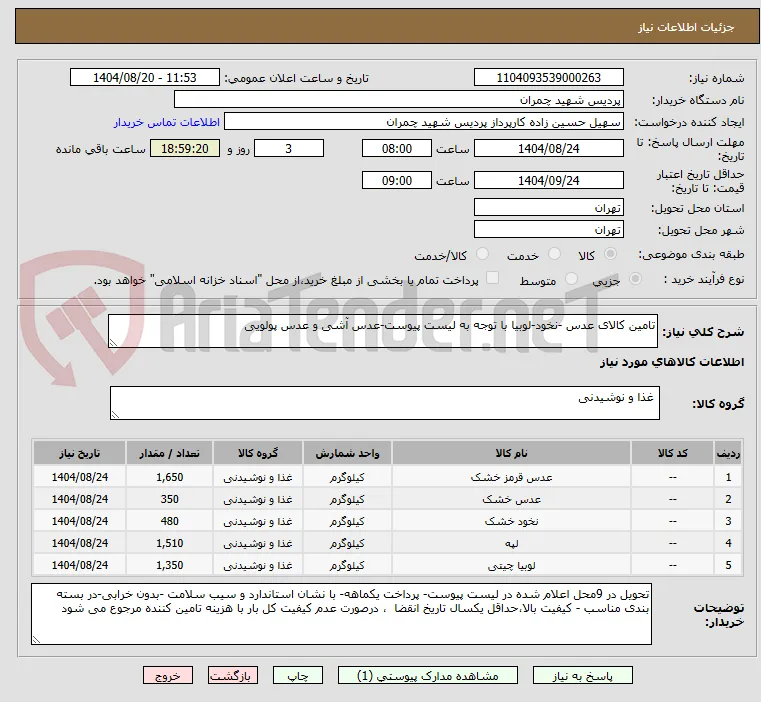
Task: Click the پاسخ به نیاز button
Action: pyautogui.click(x=582, y=676)
